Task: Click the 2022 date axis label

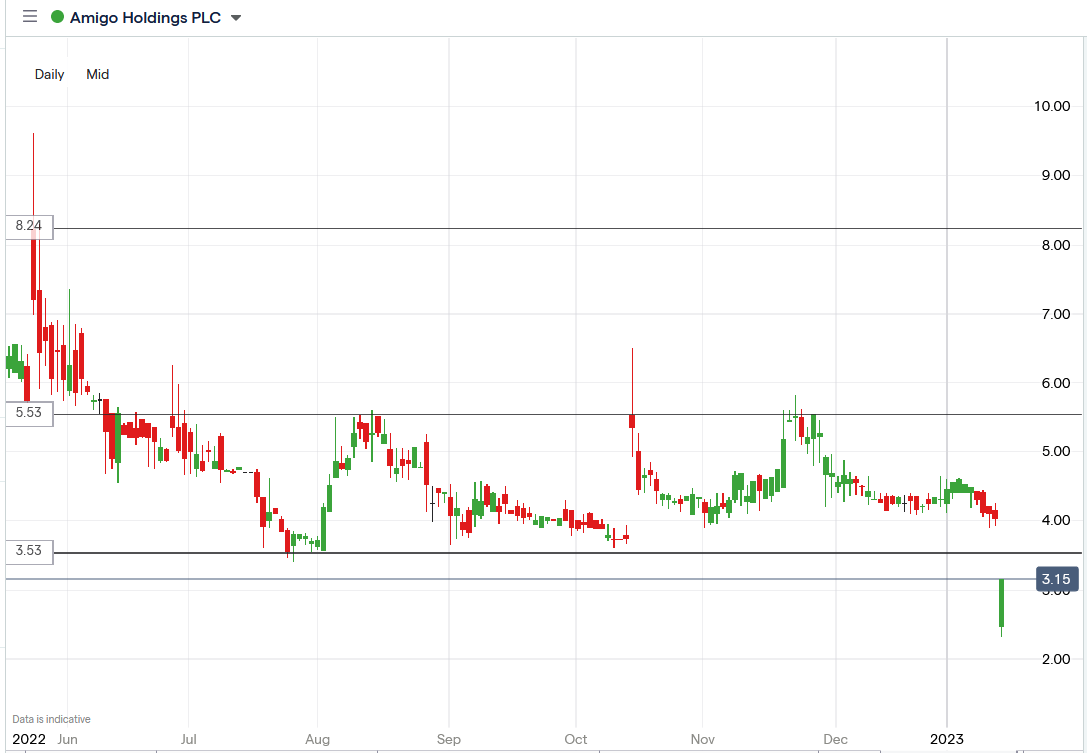Action: pyautogui.click(x=29, y=739)
